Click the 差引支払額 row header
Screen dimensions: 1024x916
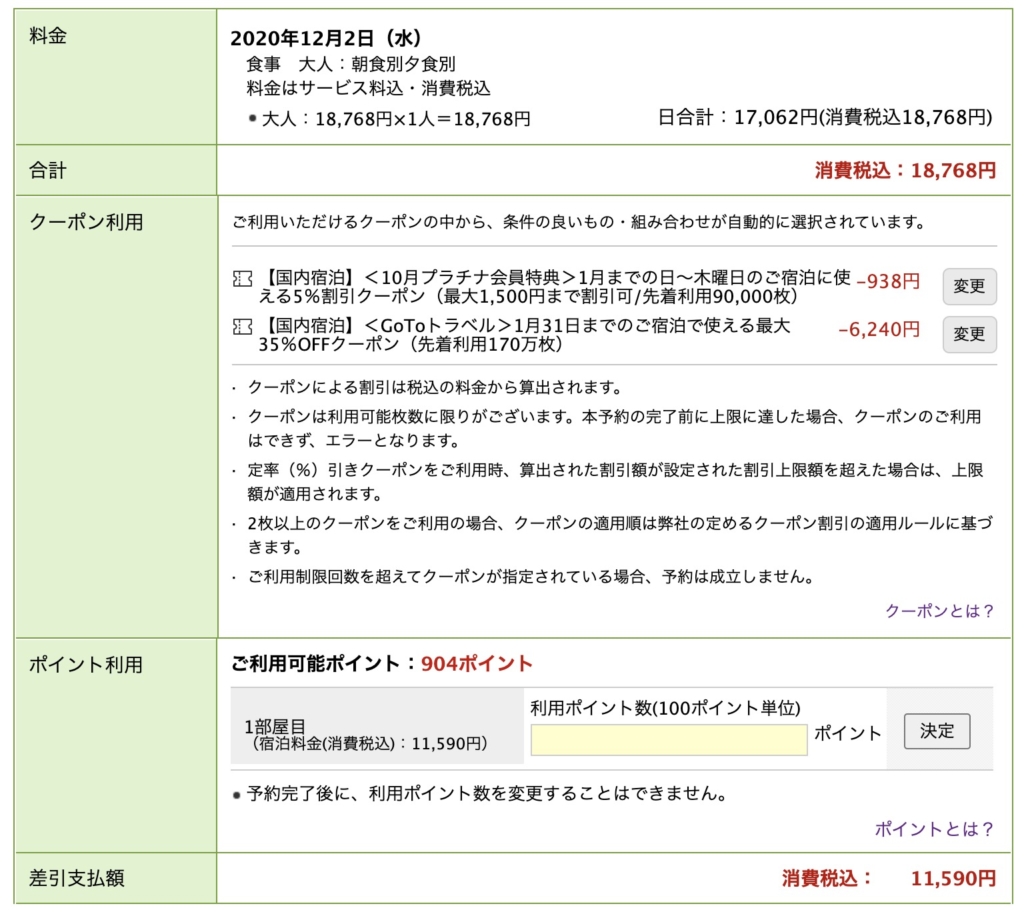(77, 879)
